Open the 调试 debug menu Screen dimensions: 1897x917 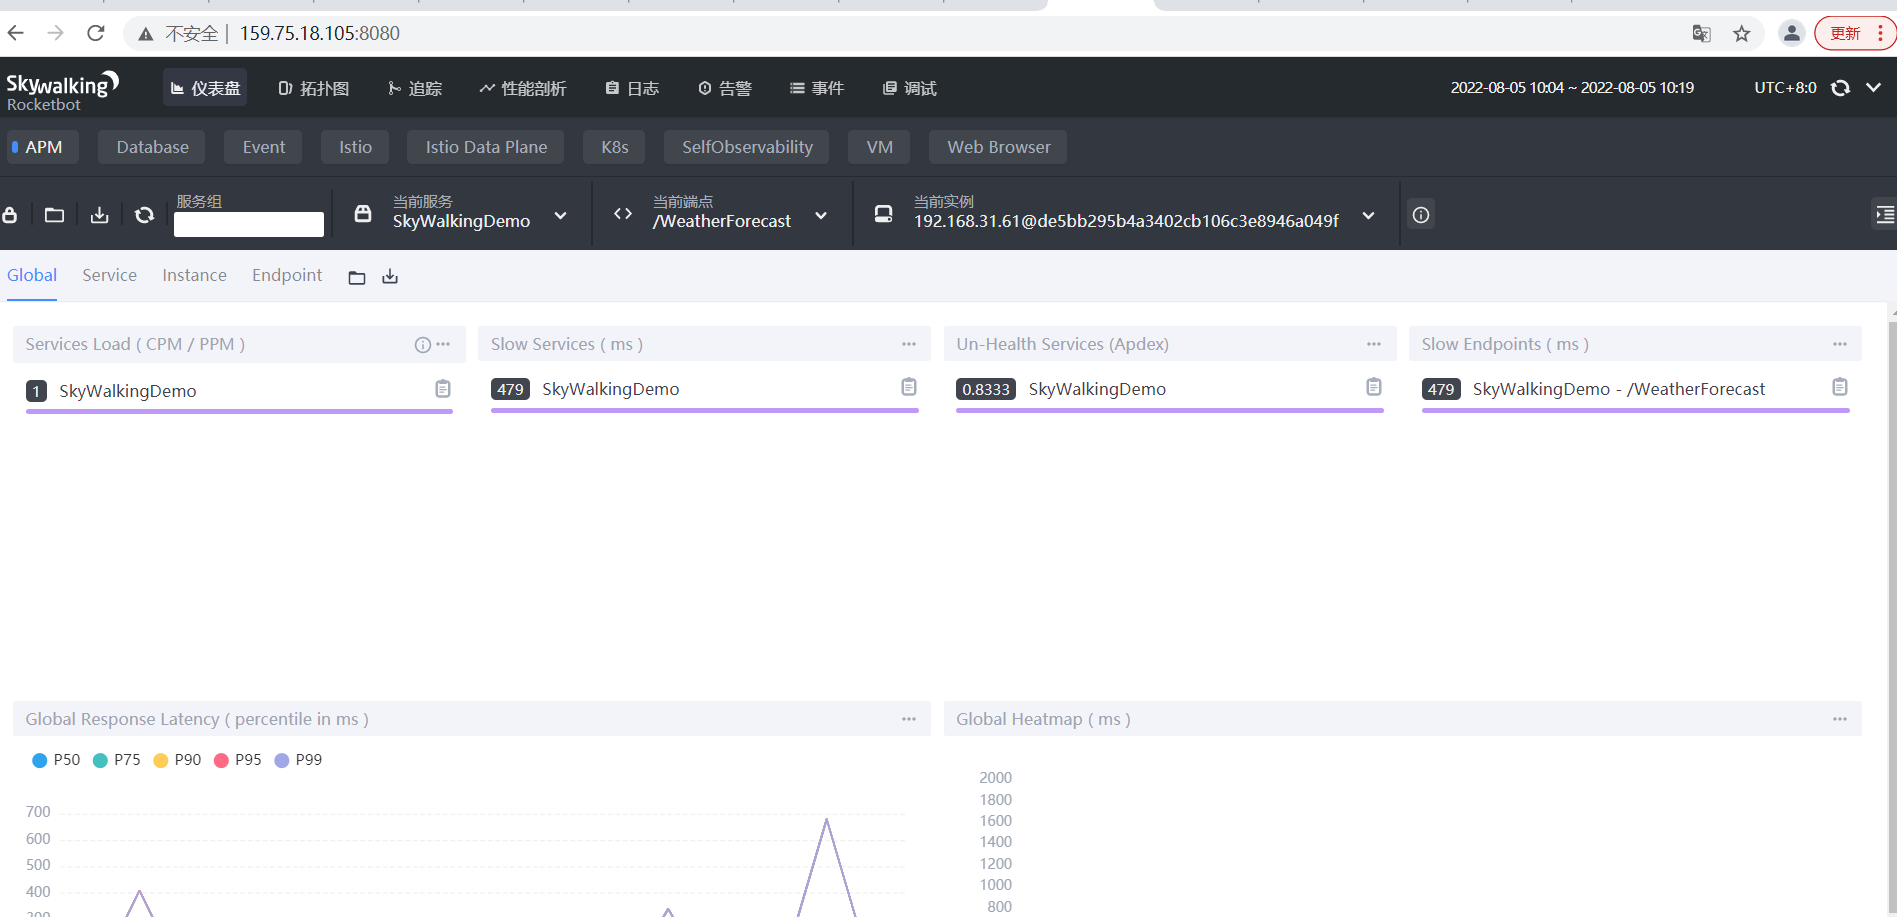click(x=910, y=88)
